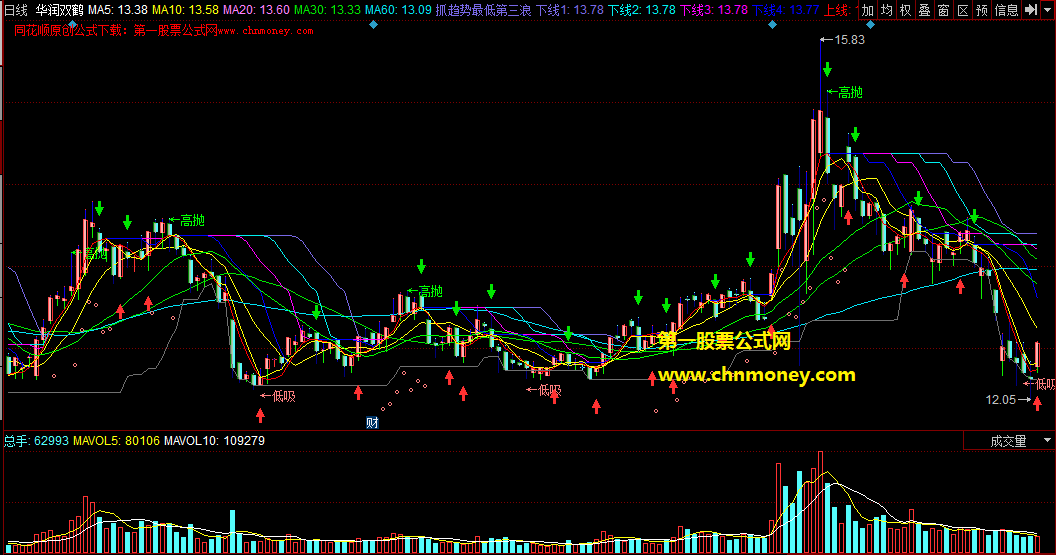Viewport: 1056px width, 555px height.
Task: Click the 财 financial info icon
Action: click(x=372, y=422)
